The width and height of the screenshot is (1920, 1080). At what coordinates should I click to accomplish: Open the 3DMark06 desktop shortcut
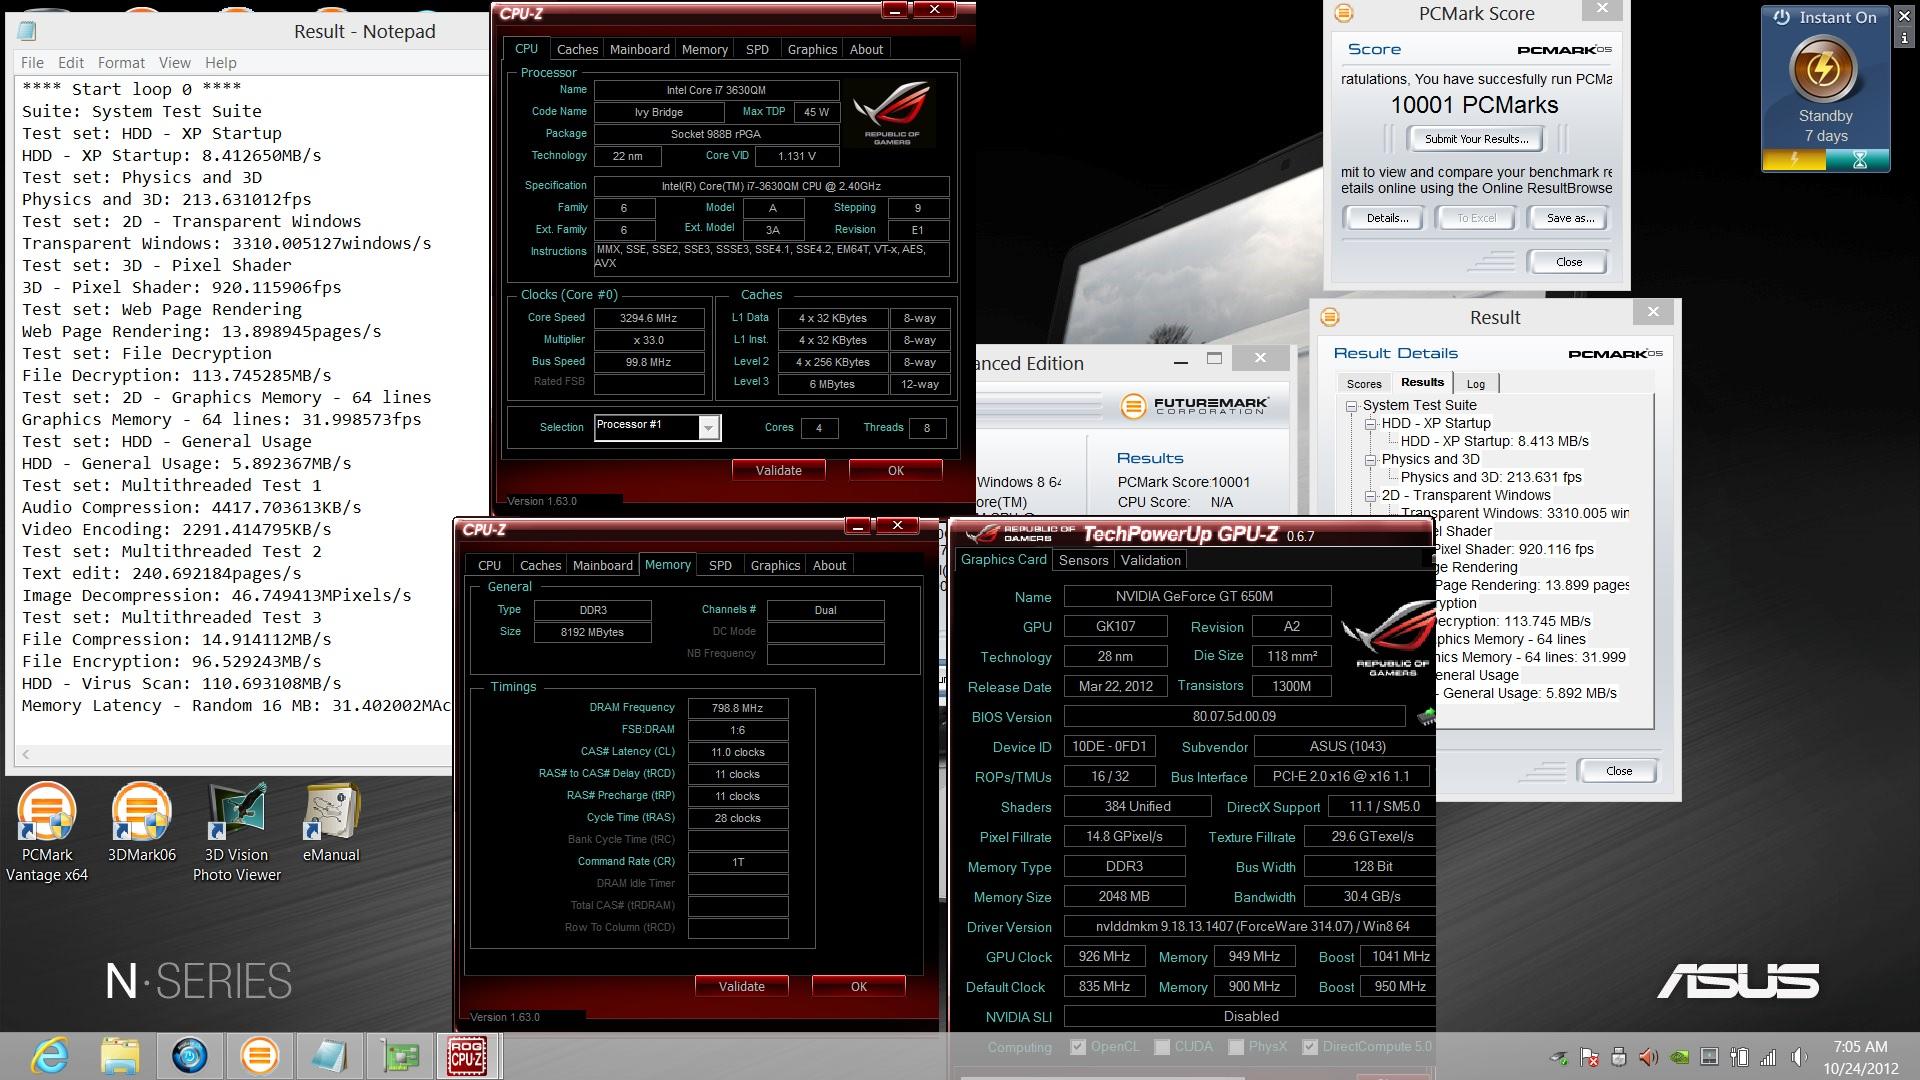pyautogui.click(x=141, y=822)
